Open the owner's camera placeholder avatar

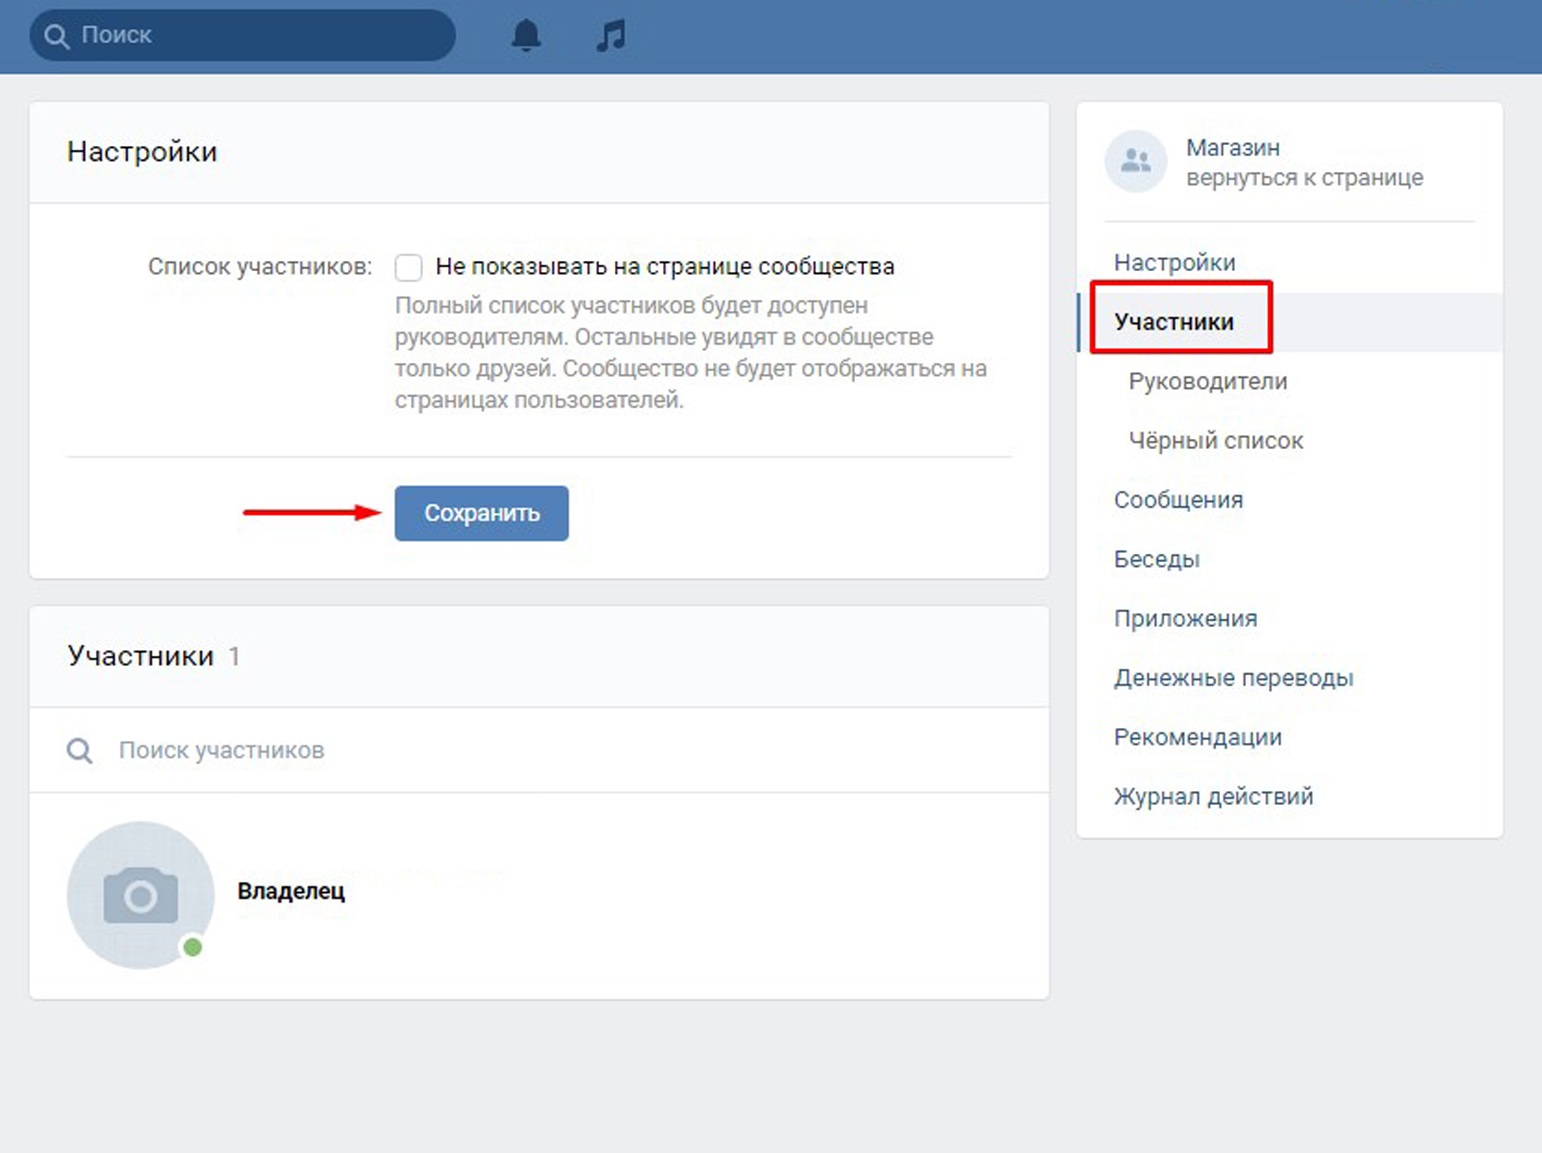[141, 895]
